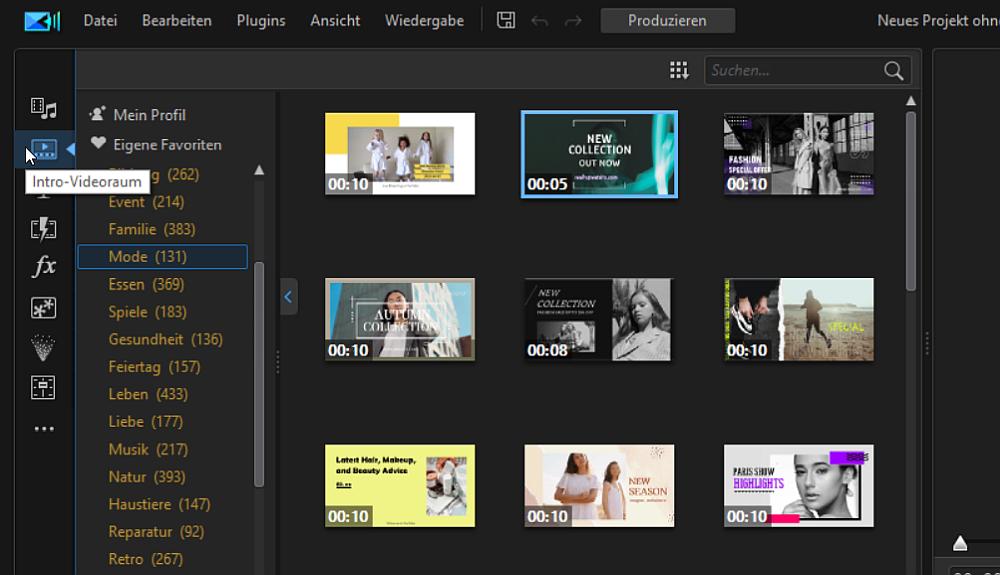The width and height of the screenshot is (1000, 575).
Task: Save project with floppy disk icon
Action: click(x=506, y=20)
